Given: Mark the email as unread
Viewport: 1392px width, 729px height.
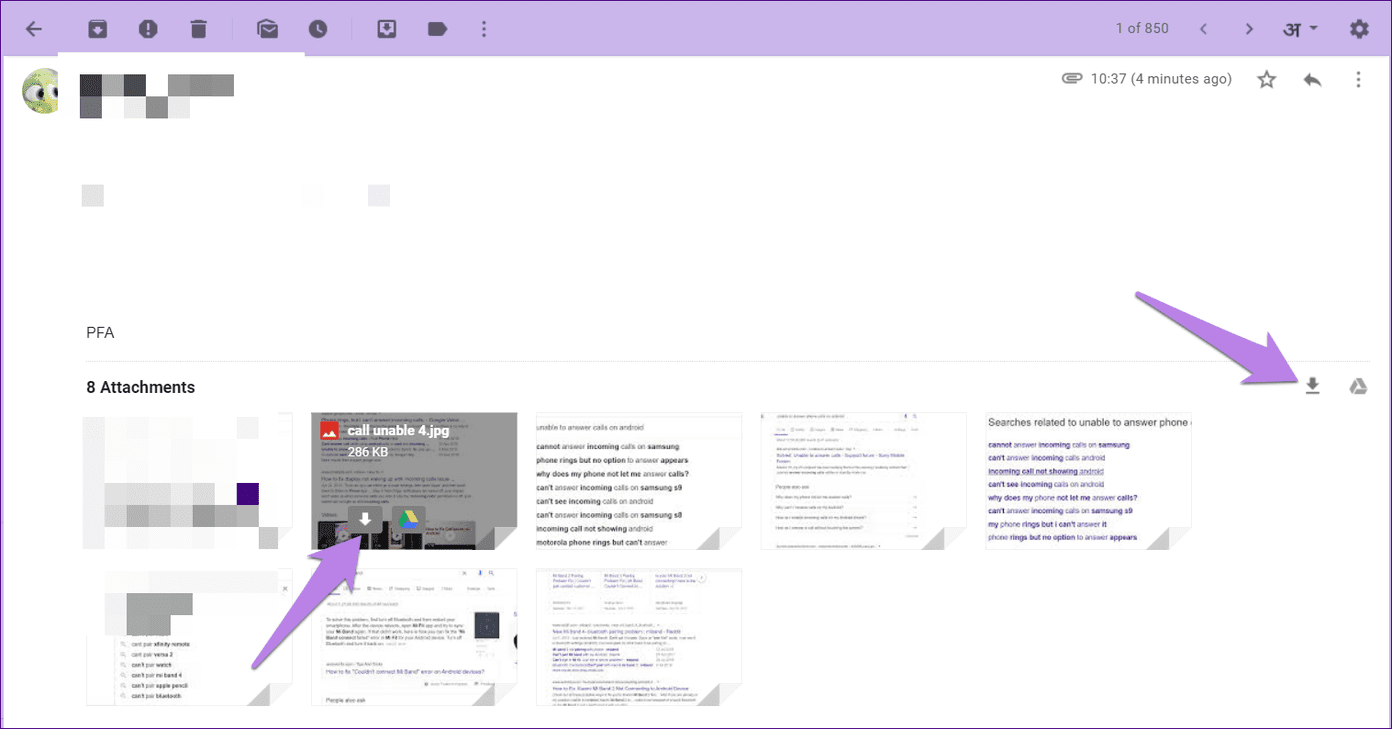Looking at the screenshot, I should coord(267,29).
